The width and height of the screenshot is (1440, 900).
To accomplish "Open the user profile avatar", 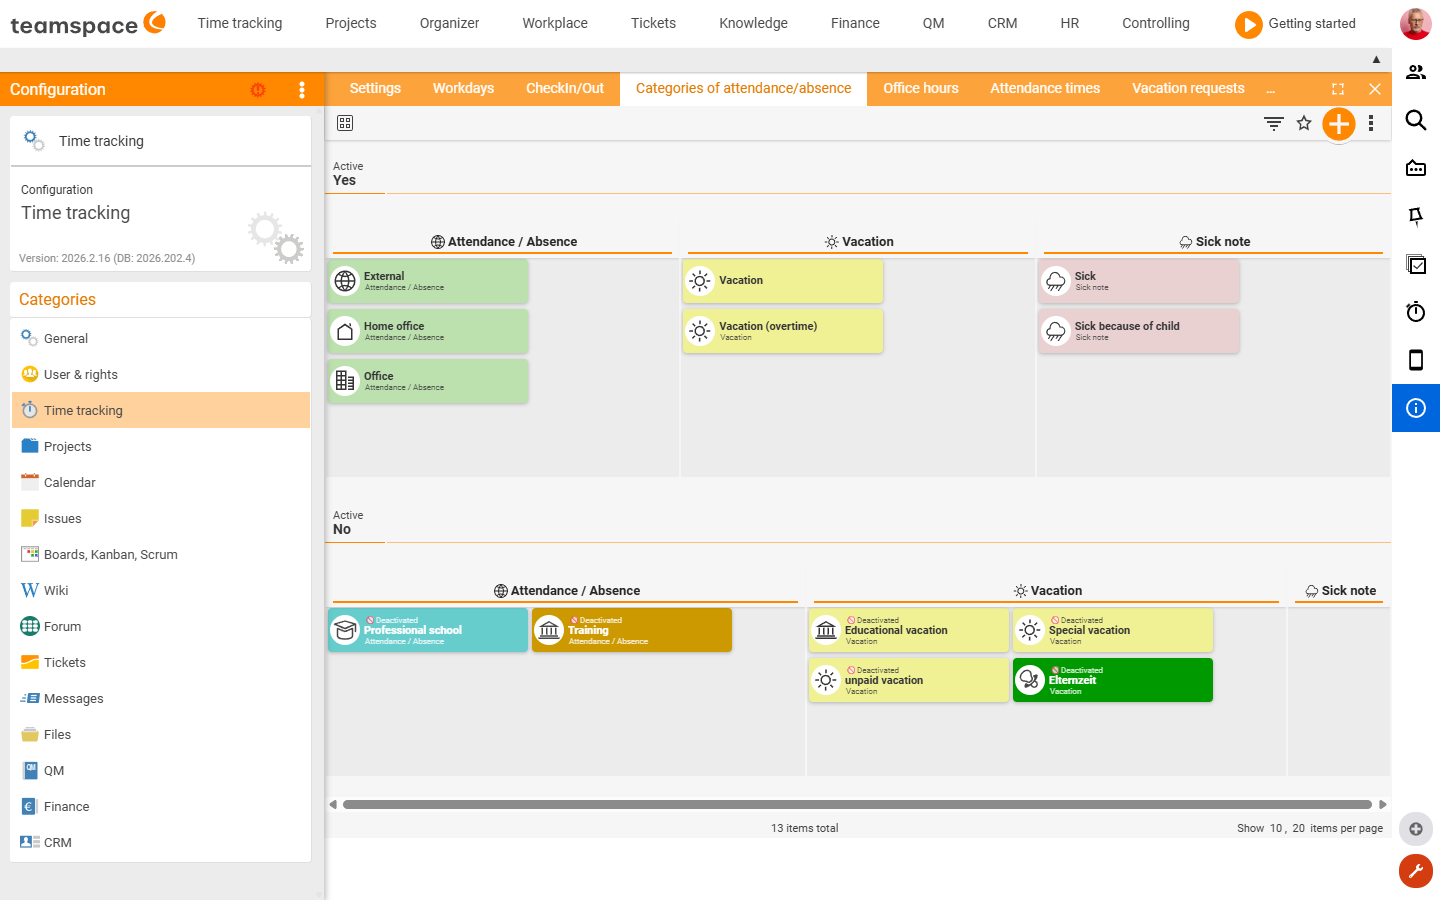I will pos(1415,23).
